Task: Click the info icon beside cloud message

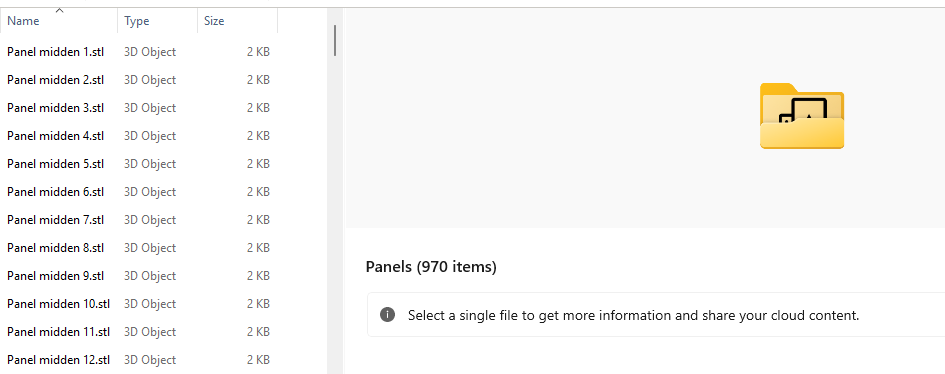Action: point(388,314)
